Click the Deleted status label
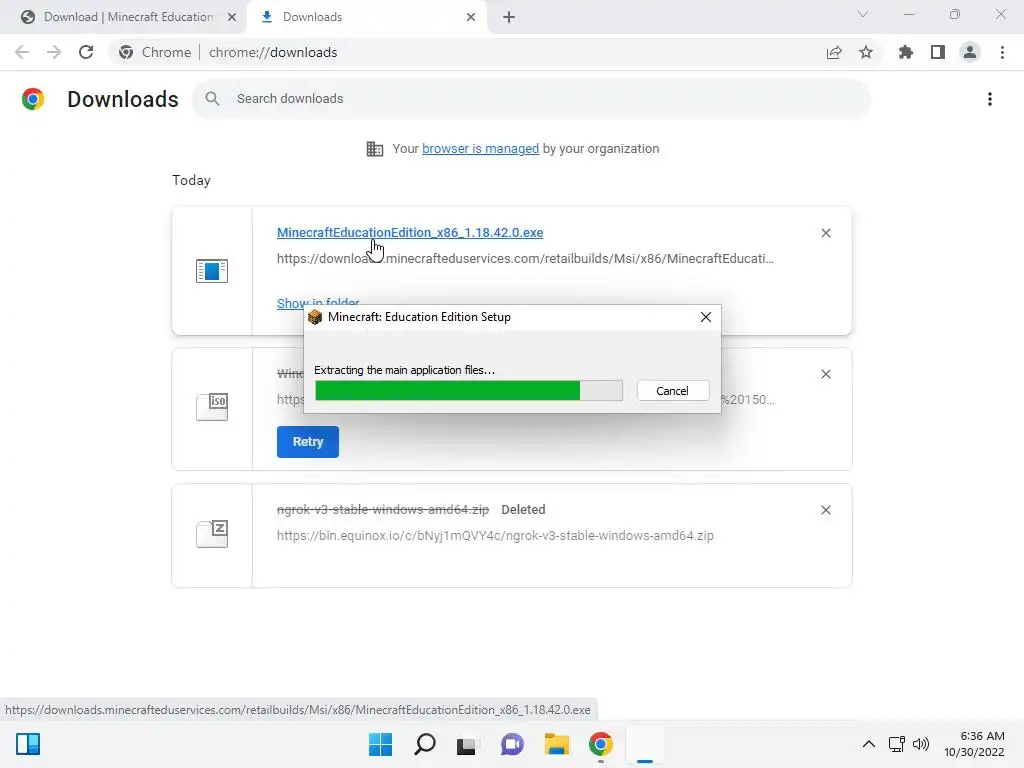The image size is (1024, 768). [523, 509]
